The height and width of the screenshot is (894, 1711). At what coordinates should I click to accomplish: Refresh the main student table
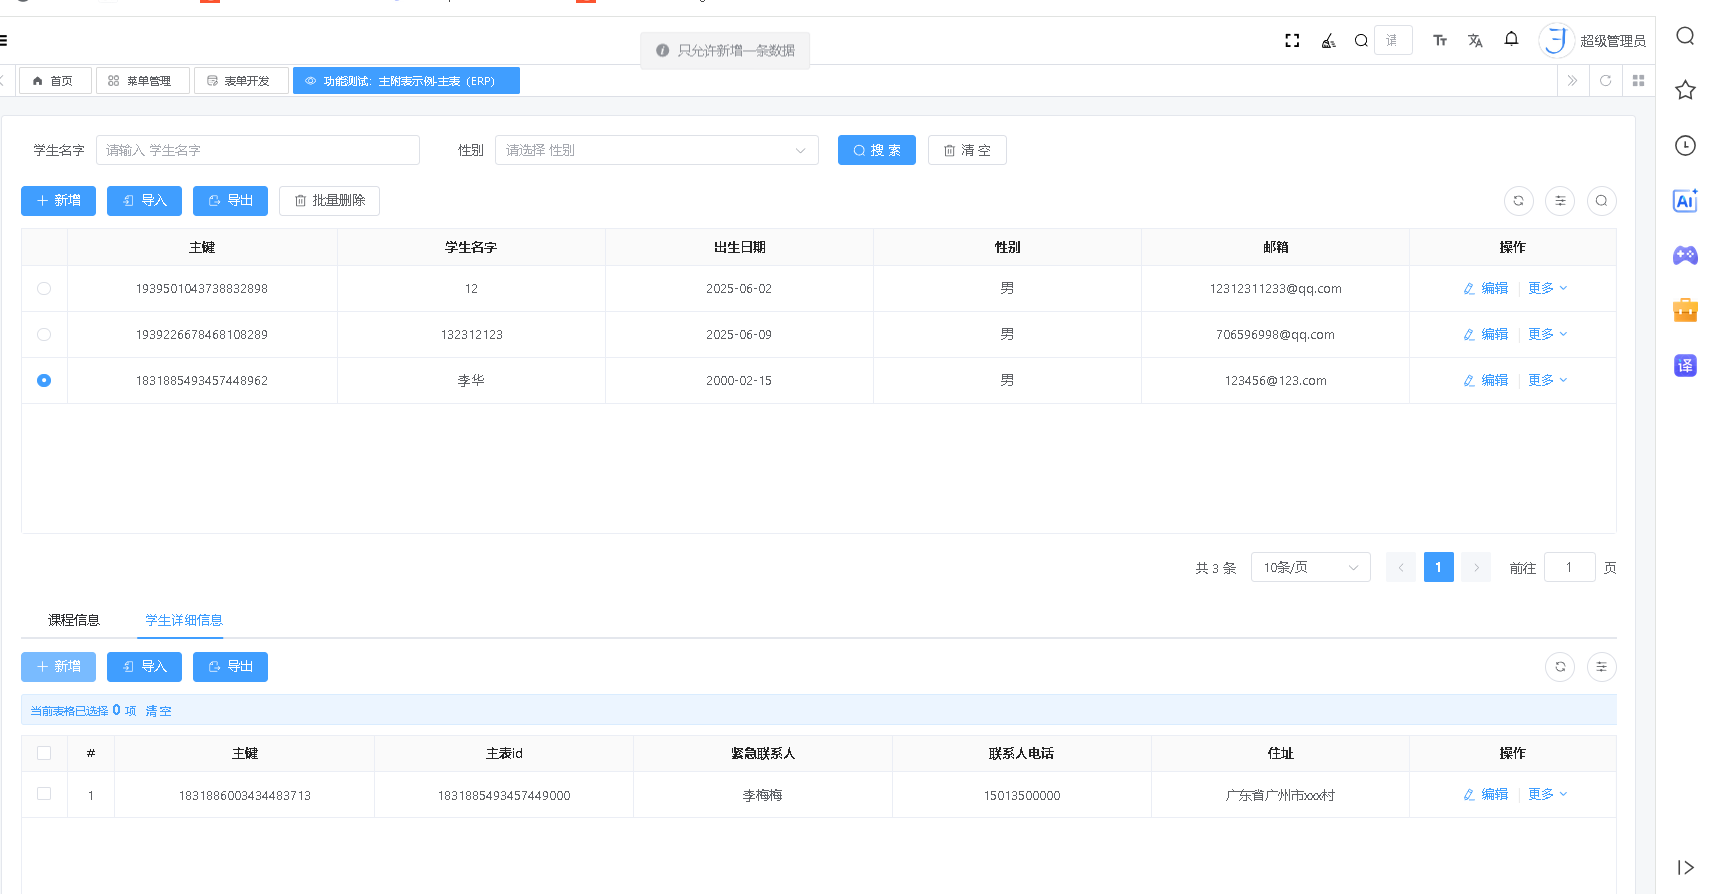click(1518, 201)
